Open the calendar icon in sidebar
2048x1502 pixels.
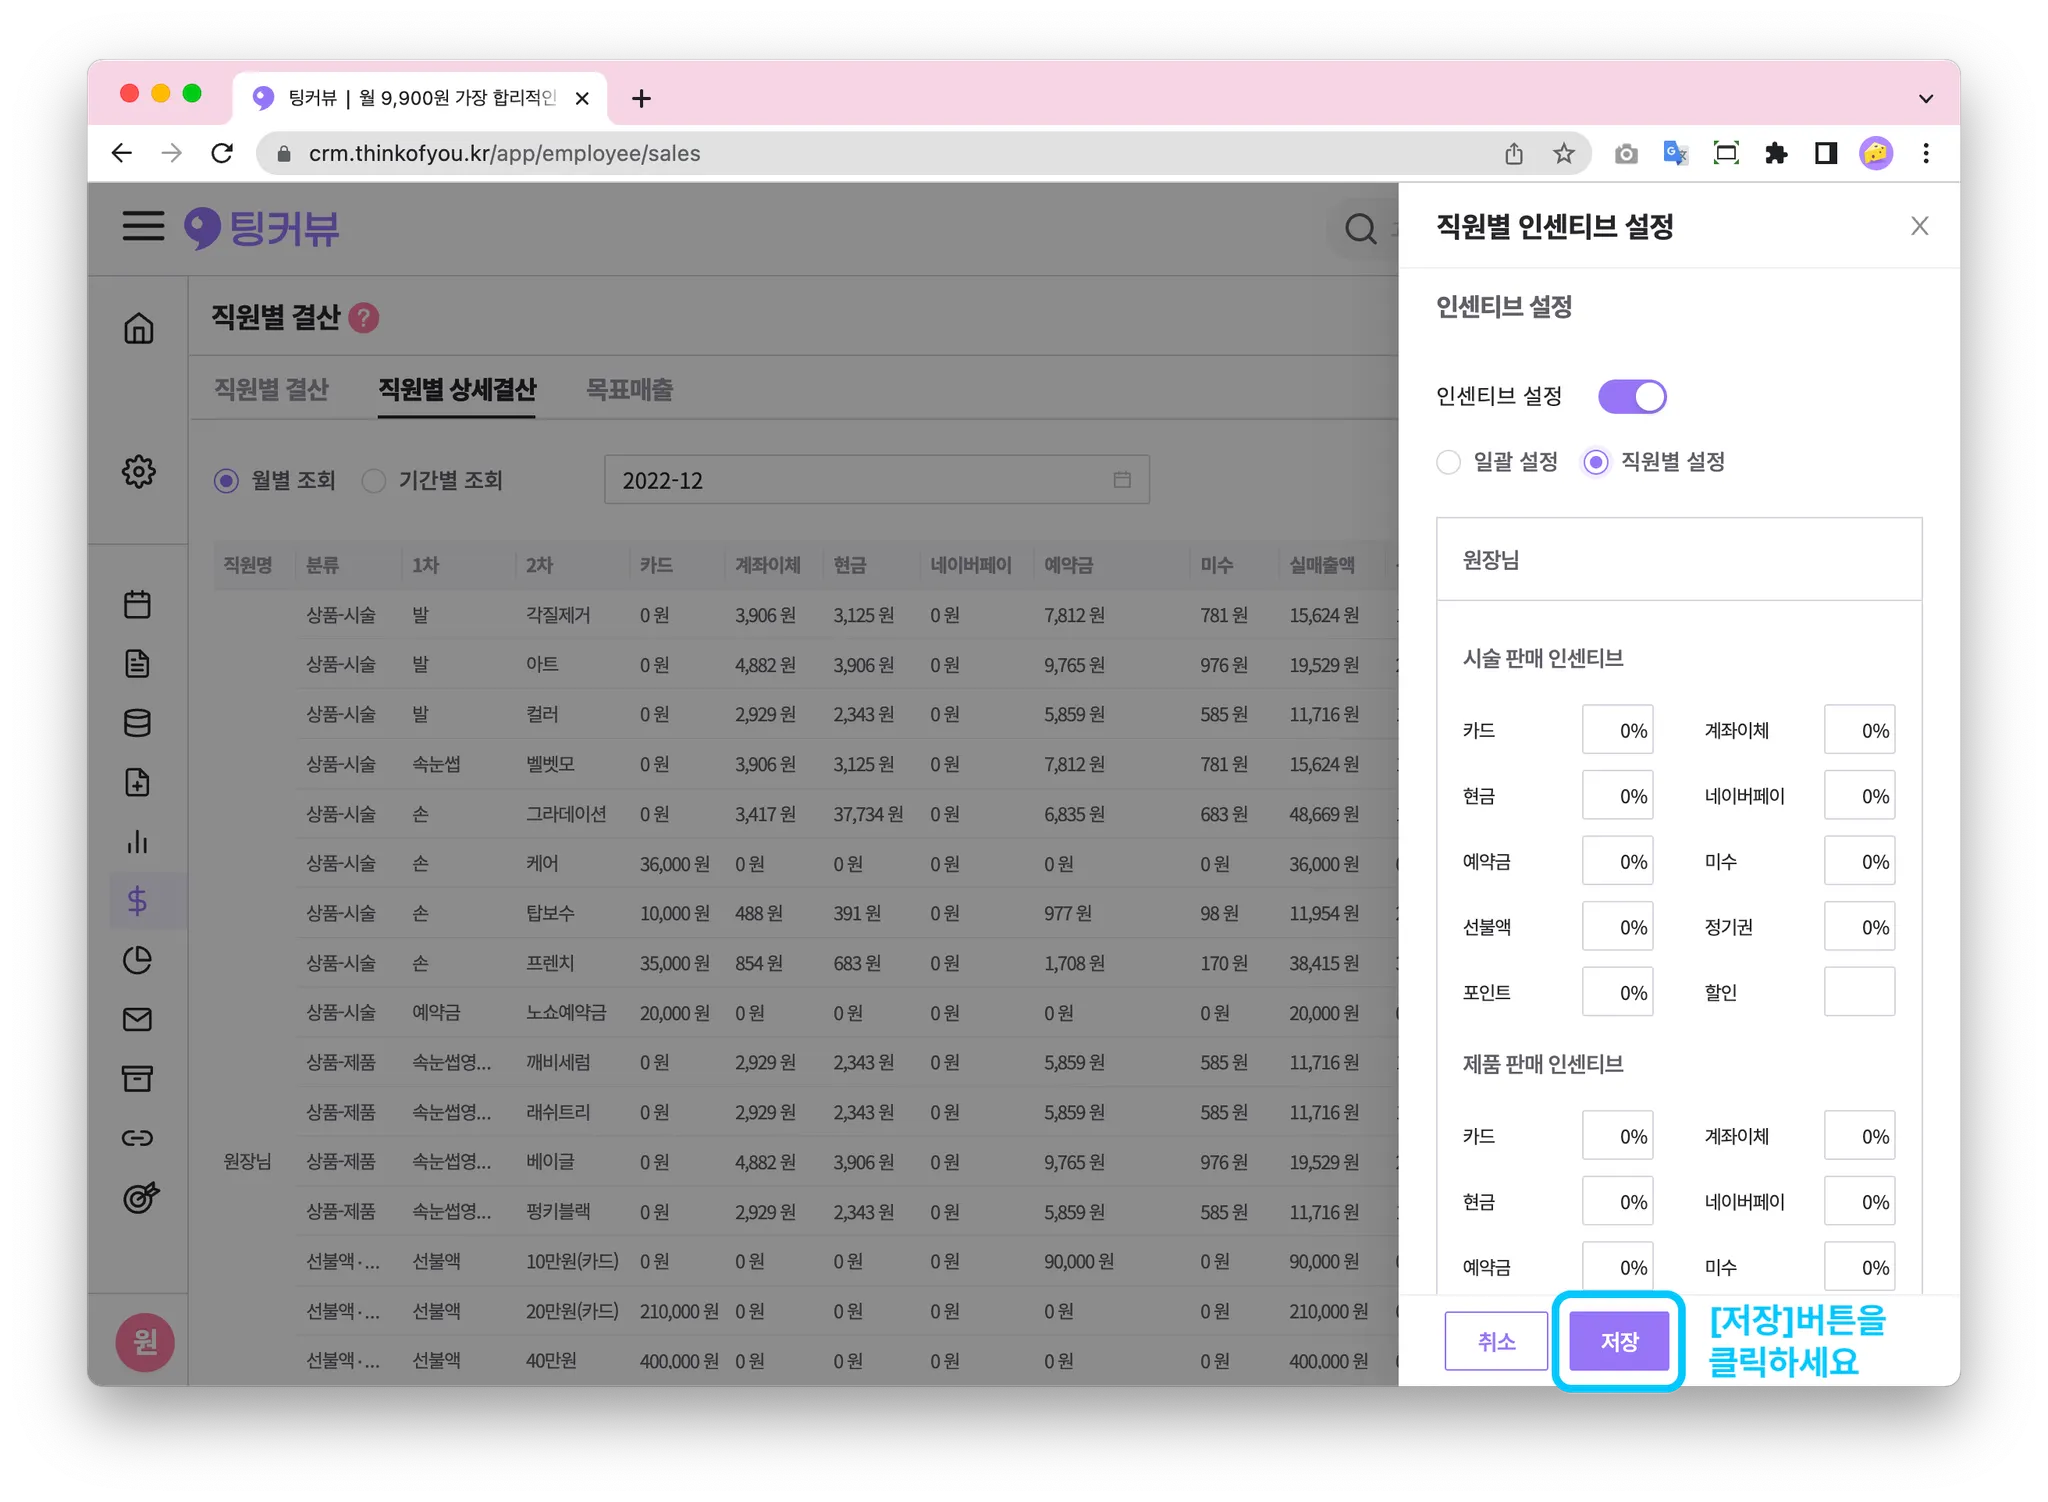pos(138,604)
